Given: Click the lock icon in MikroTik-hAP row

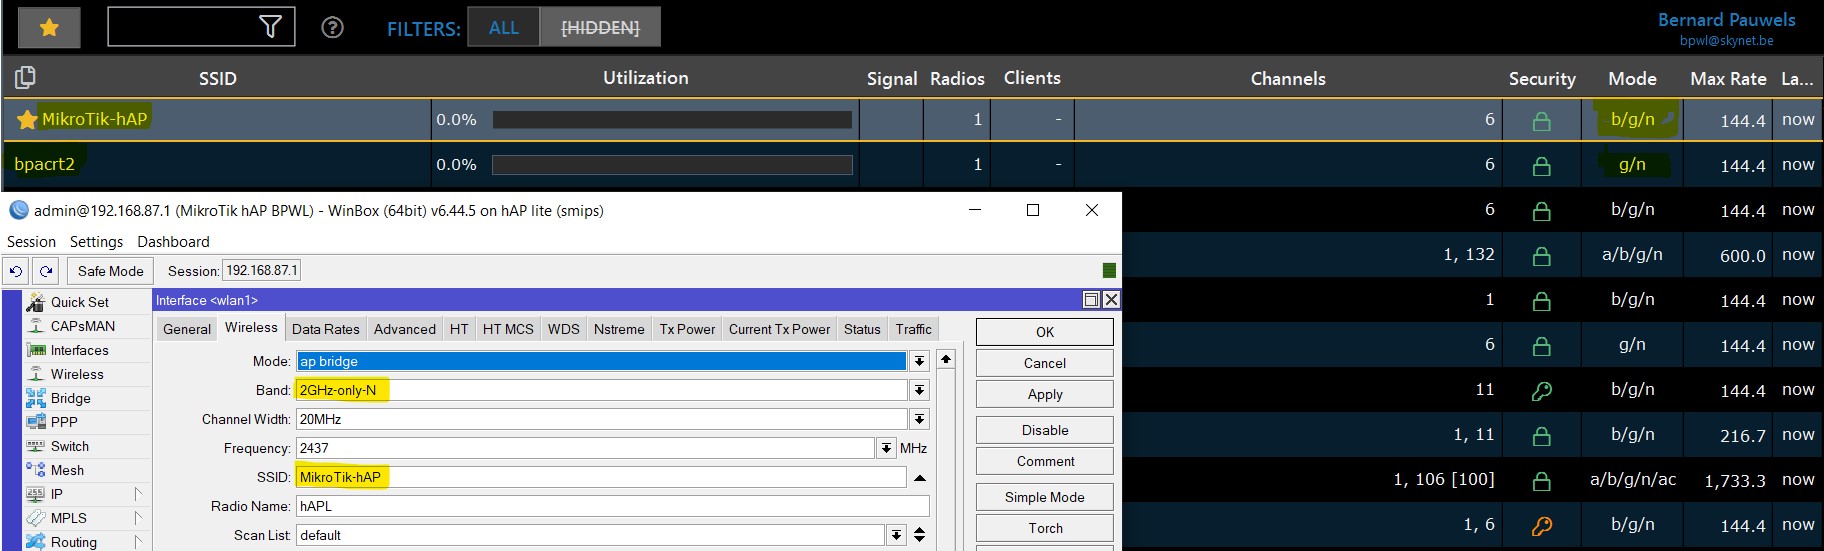Looking at the screenshot, I should [1542, 121].
